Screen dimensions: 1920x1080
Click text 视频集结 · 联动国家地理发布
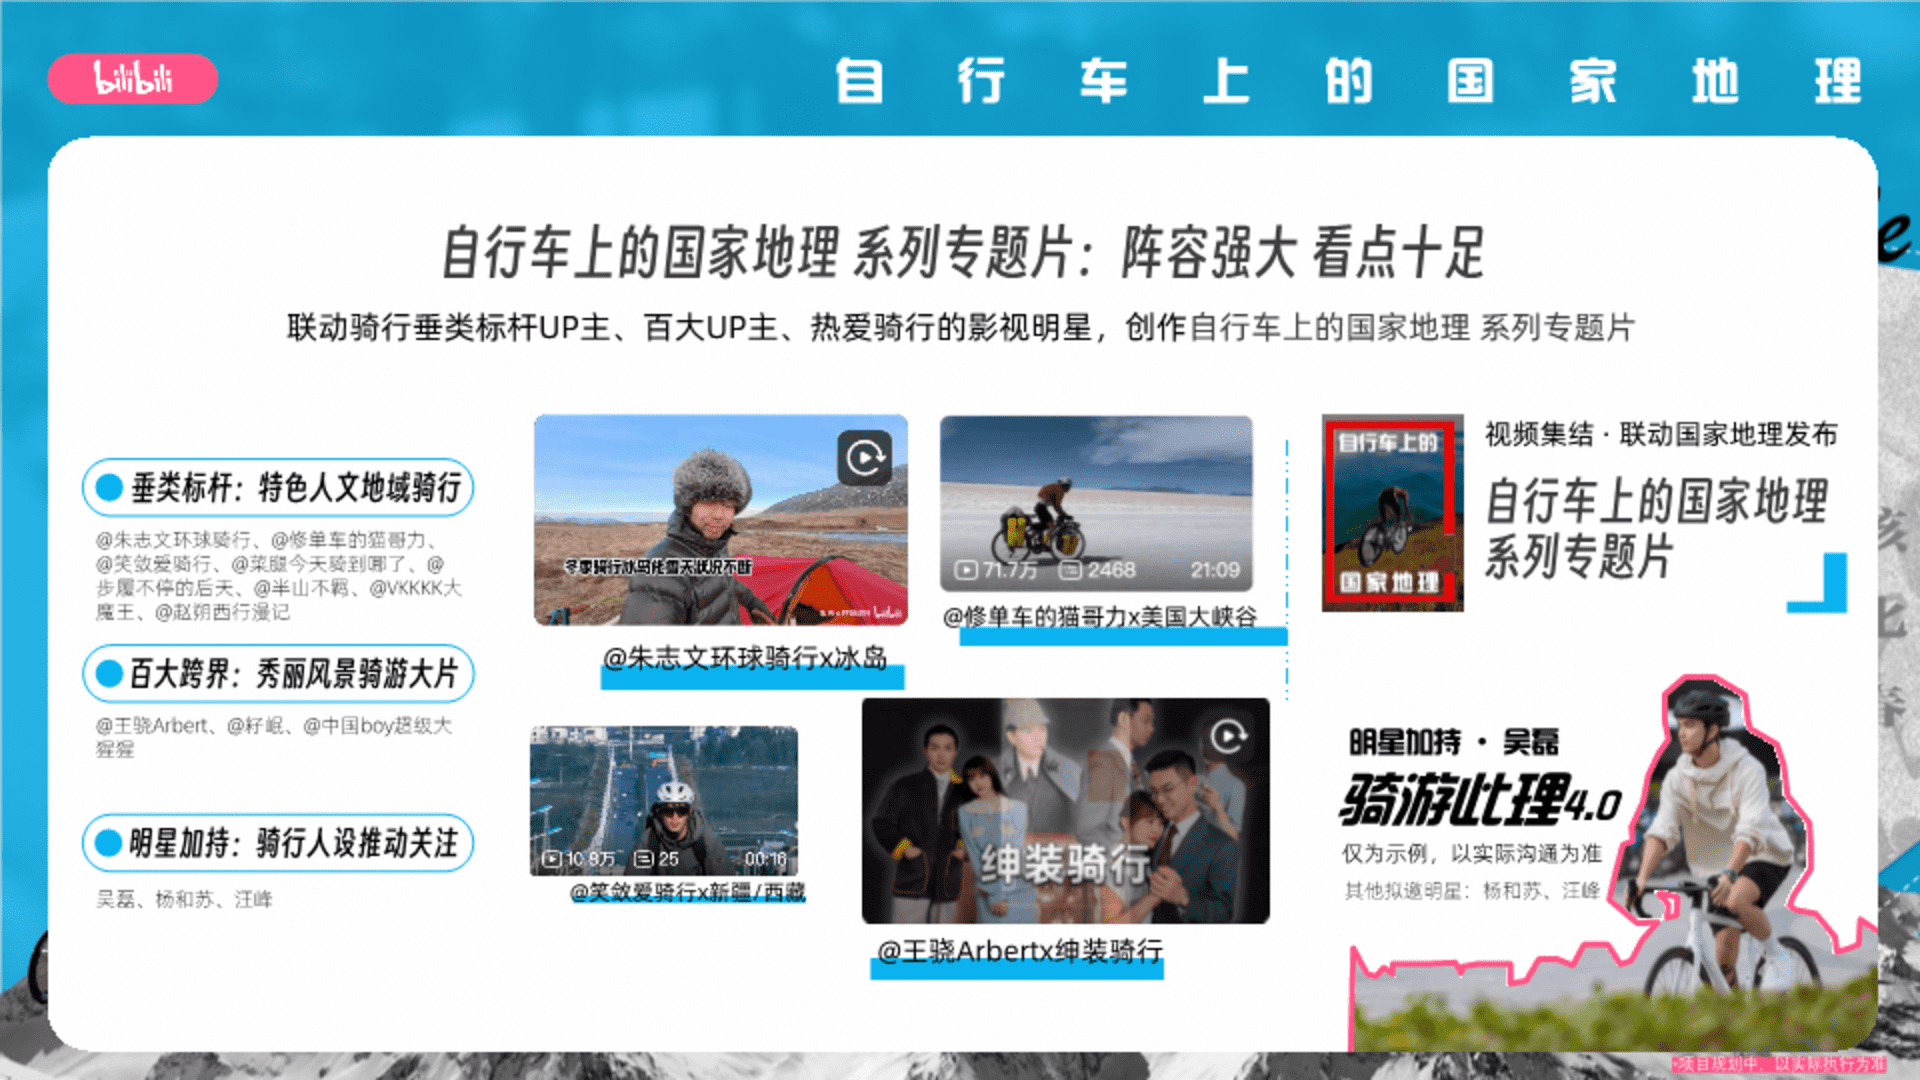1661,434
